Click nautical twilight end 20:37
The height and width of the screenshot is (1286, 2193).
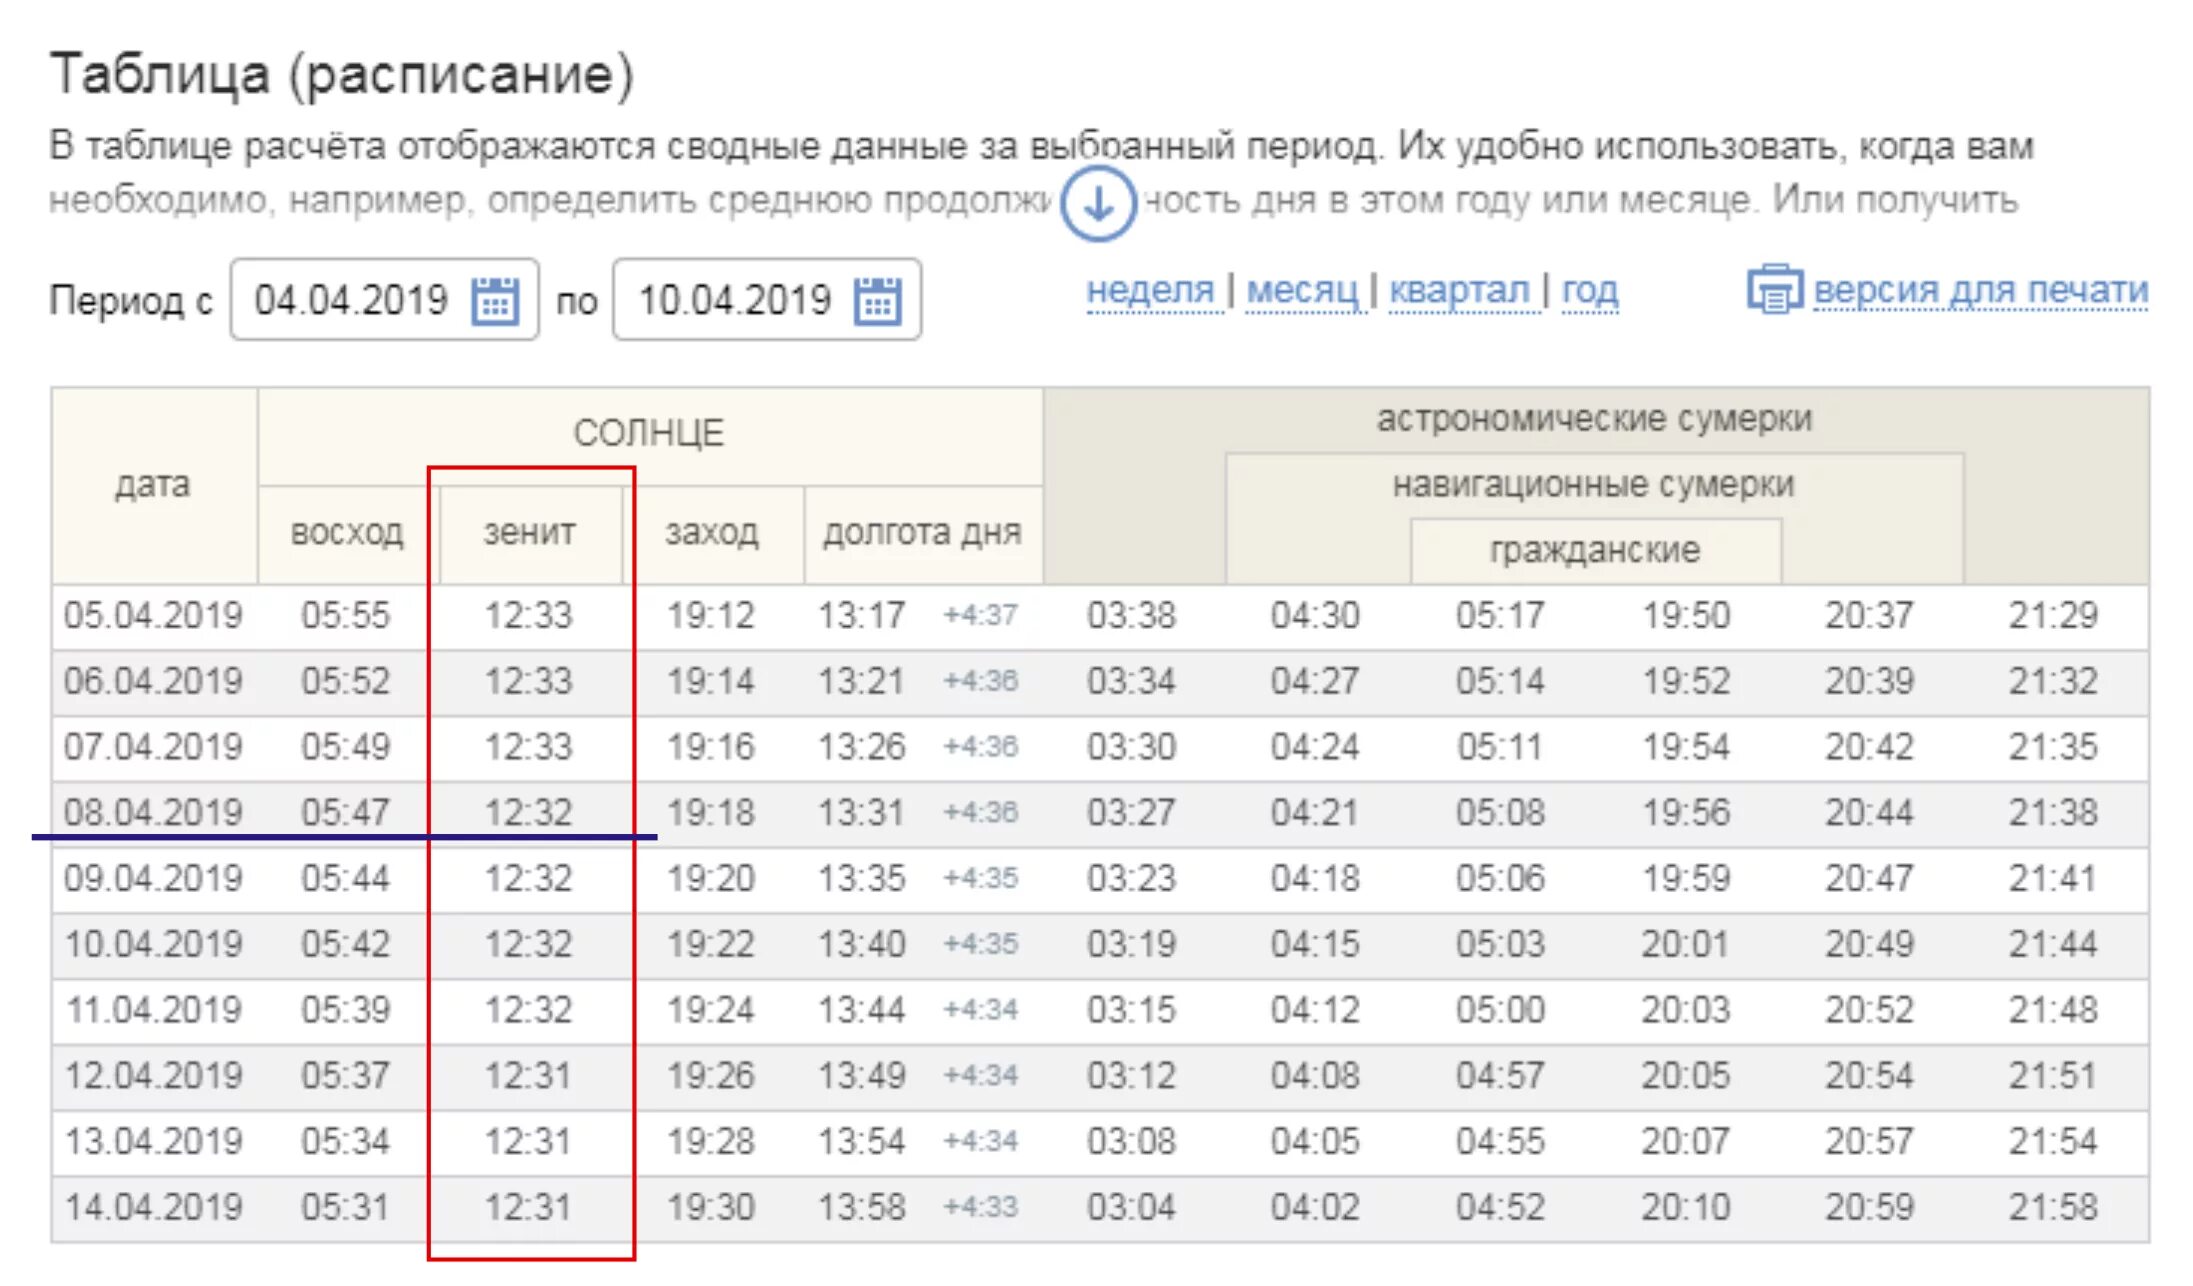pyautogui.click(x=1869, y=615)
